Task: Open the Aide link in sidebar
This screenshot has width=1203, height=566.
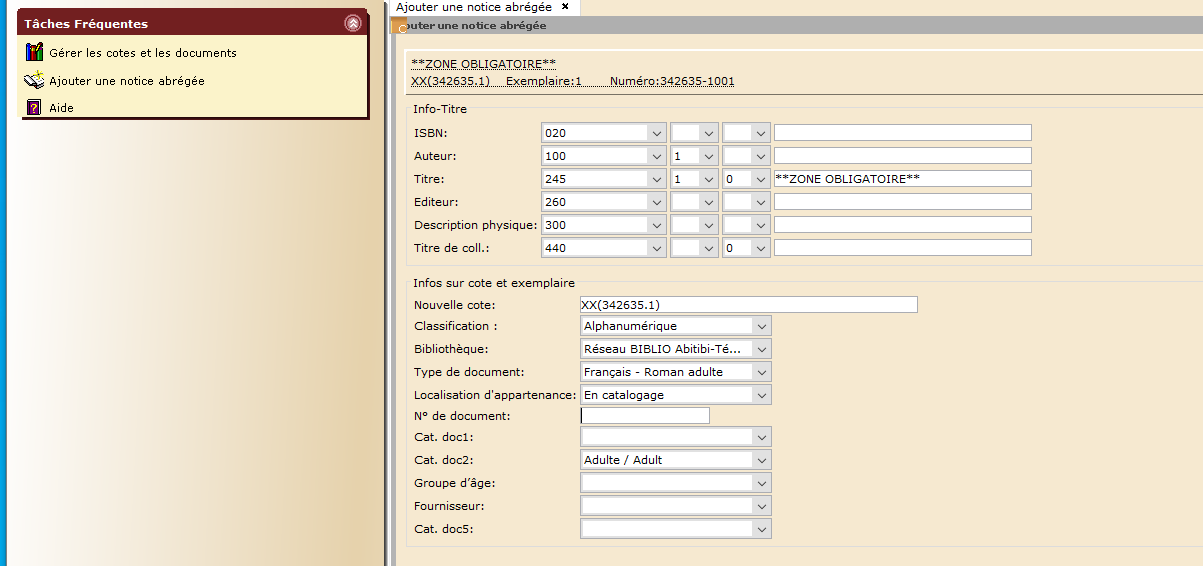Action: point(61,108)
